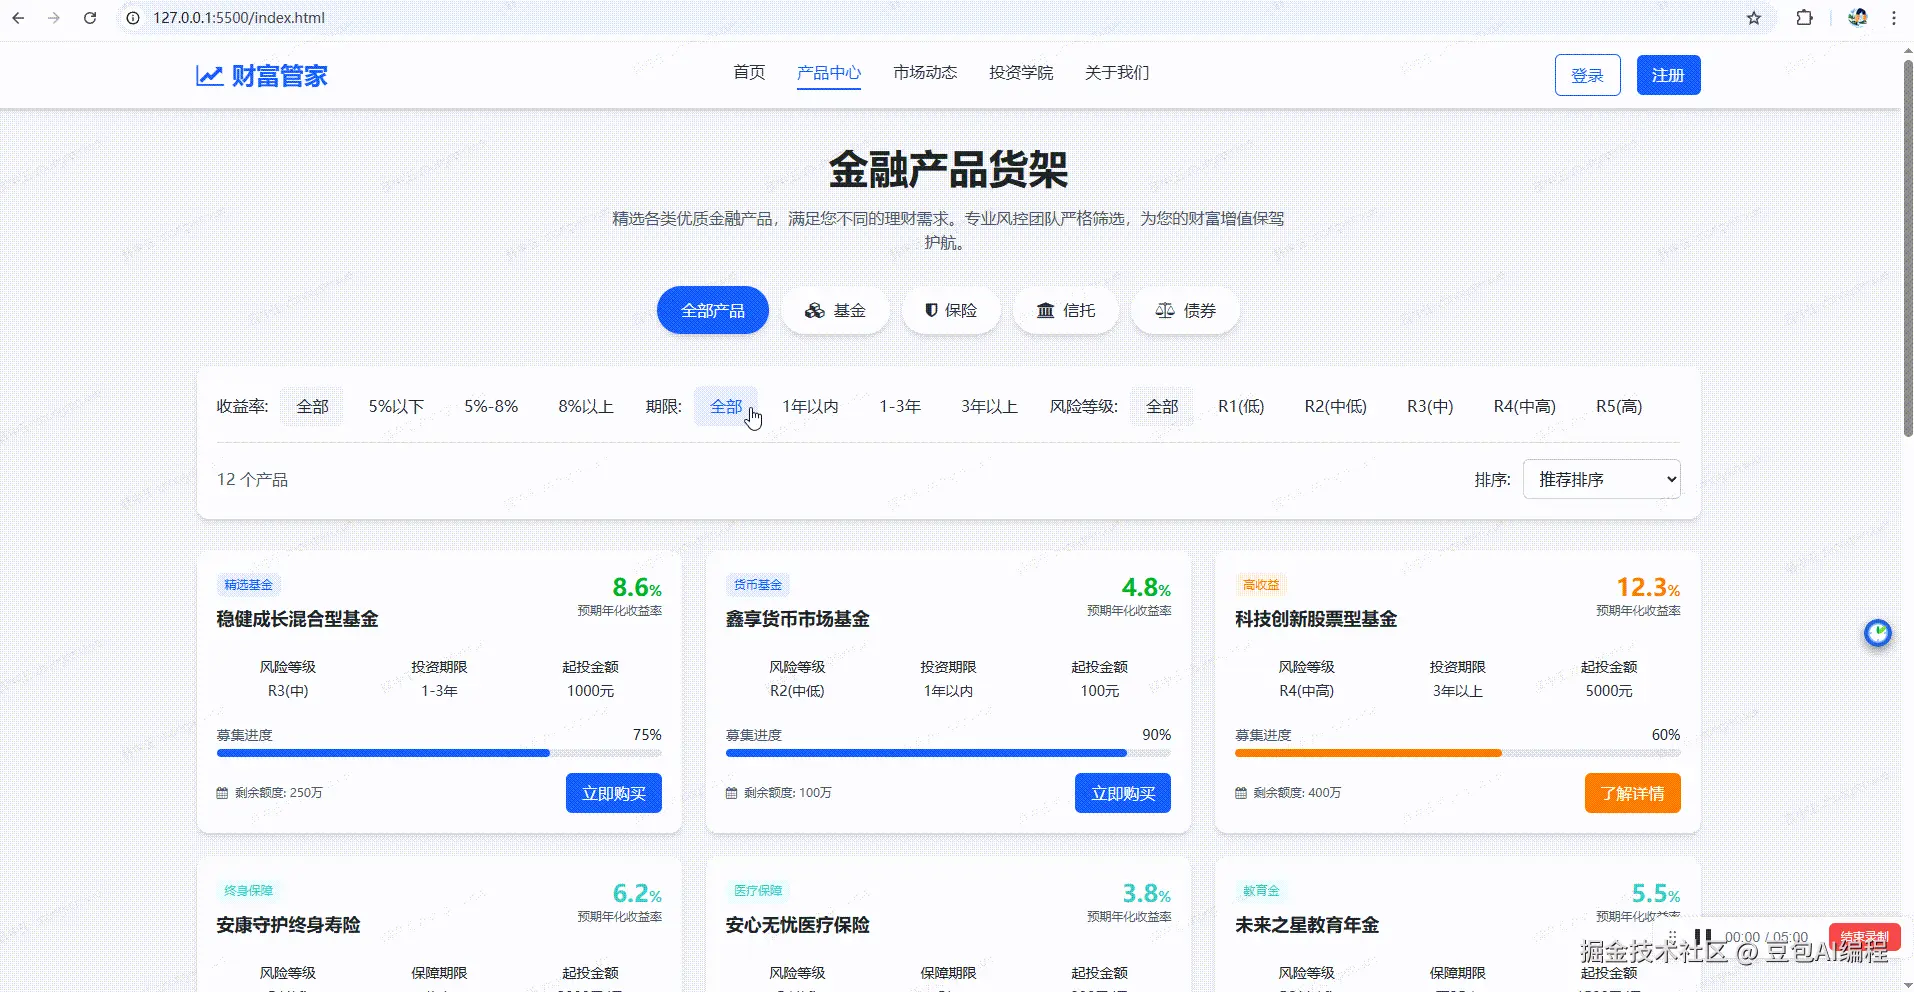This screenshot has width=1914, height=992.
Task: Click the browser forward arrow
Action: pos(54,18)
